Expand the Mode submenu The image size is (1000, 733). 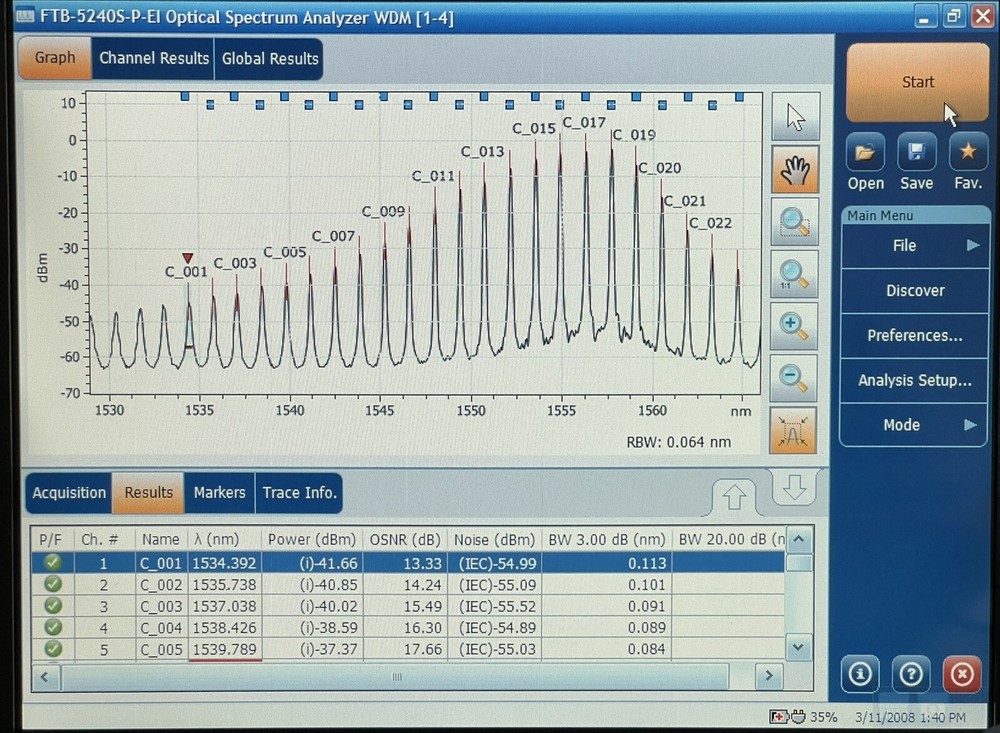913,424
